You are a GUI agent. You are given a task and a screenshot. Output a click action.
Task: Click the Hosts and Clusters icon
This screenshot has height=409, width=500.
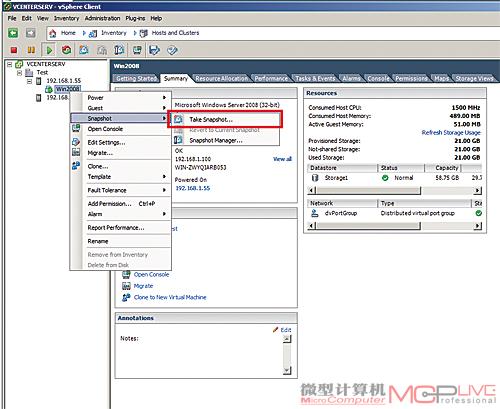pyautogui.click(x=143, y=33)
